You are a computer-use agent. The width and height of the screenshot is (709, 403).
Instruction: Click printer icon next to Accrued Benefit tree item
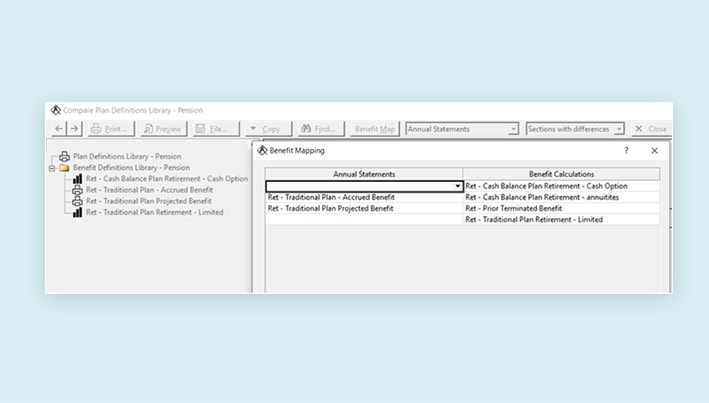tap(78, 190)
